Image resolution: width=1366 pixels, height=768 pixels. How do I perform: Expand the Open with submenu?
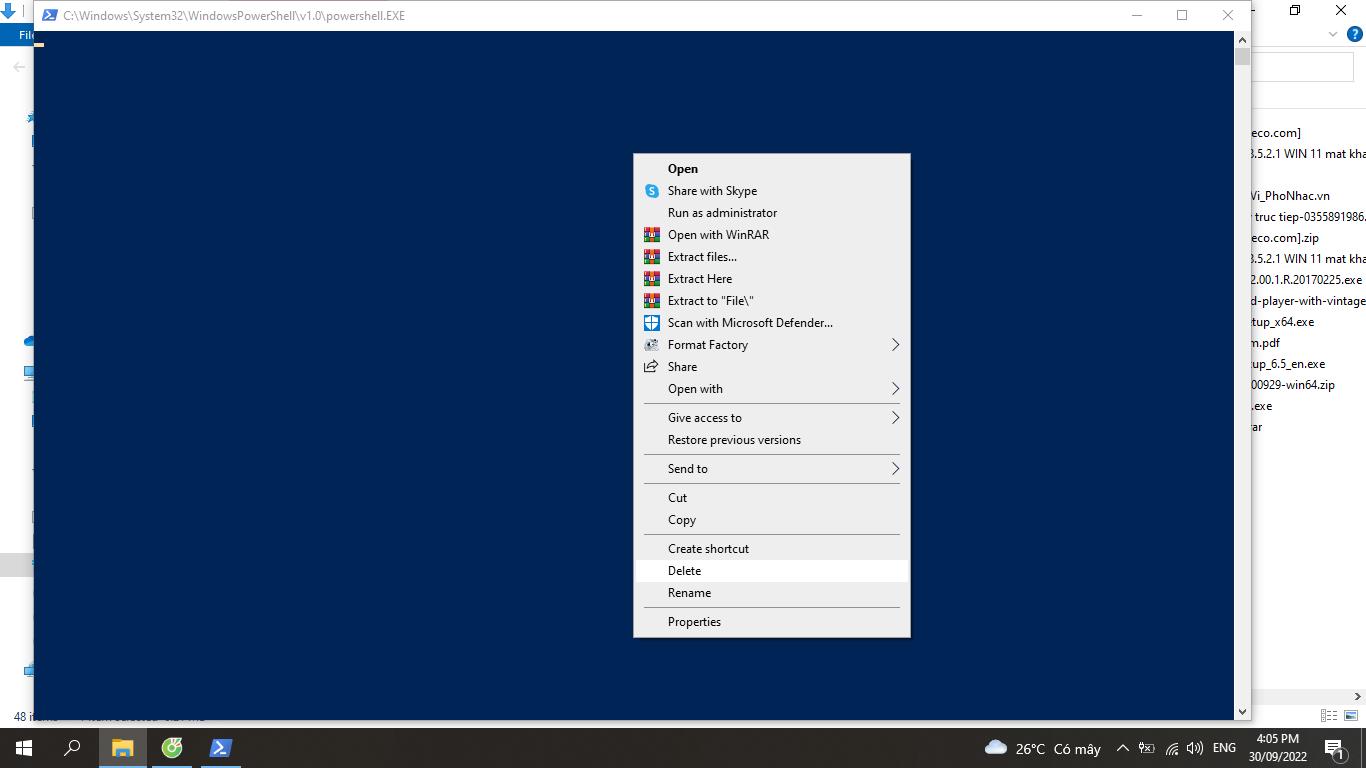coord(895,389)
